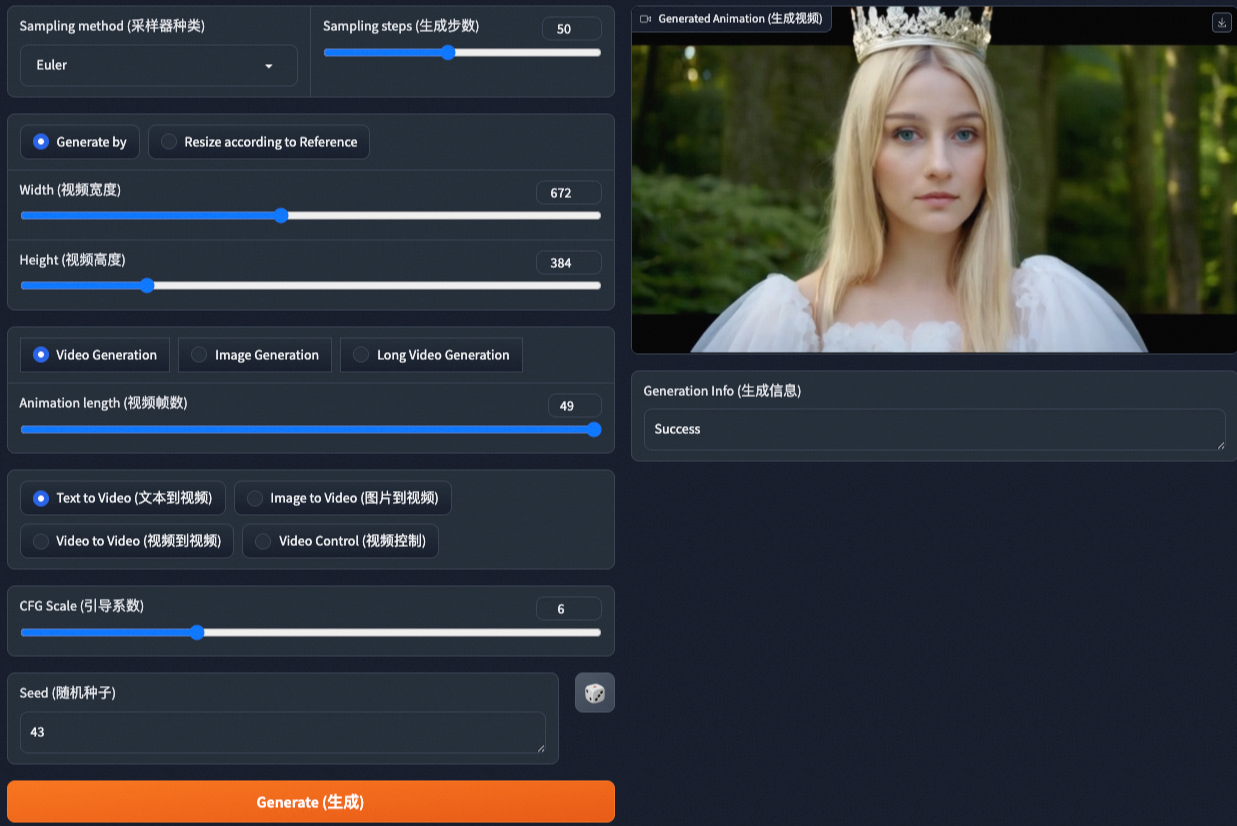Adjust the Height (视频高度) slider
Image resolution: width=1237 pixels, height=826 pixels.
[x=310, y=285]
